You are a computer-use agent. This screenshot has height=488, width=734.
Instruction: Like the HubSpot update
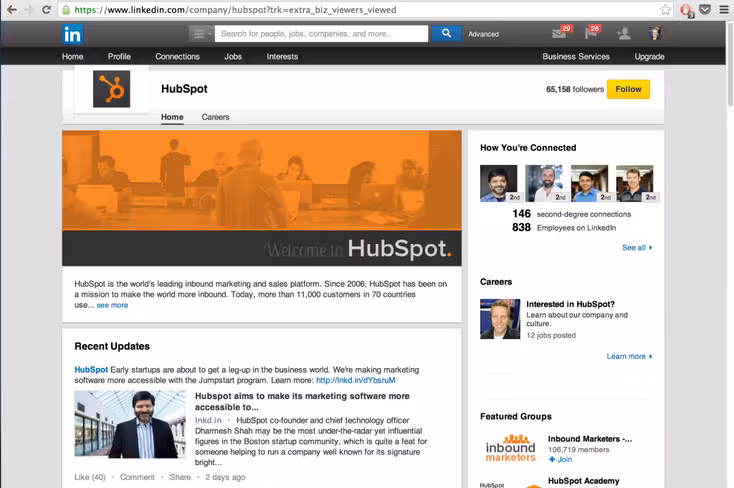90,477
